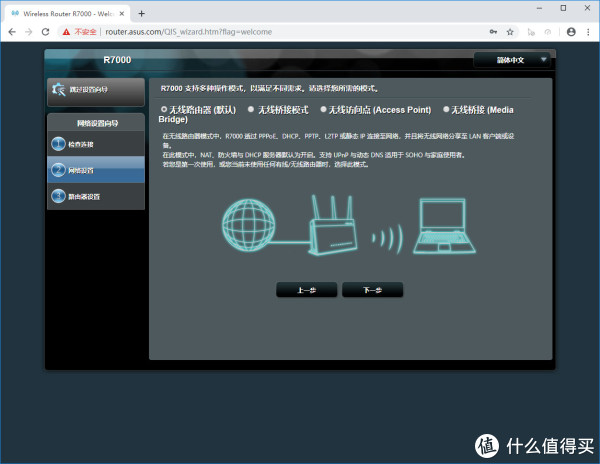Maximize the browser window
This screenshot has height=464, width=600.
tap(563, 8)
